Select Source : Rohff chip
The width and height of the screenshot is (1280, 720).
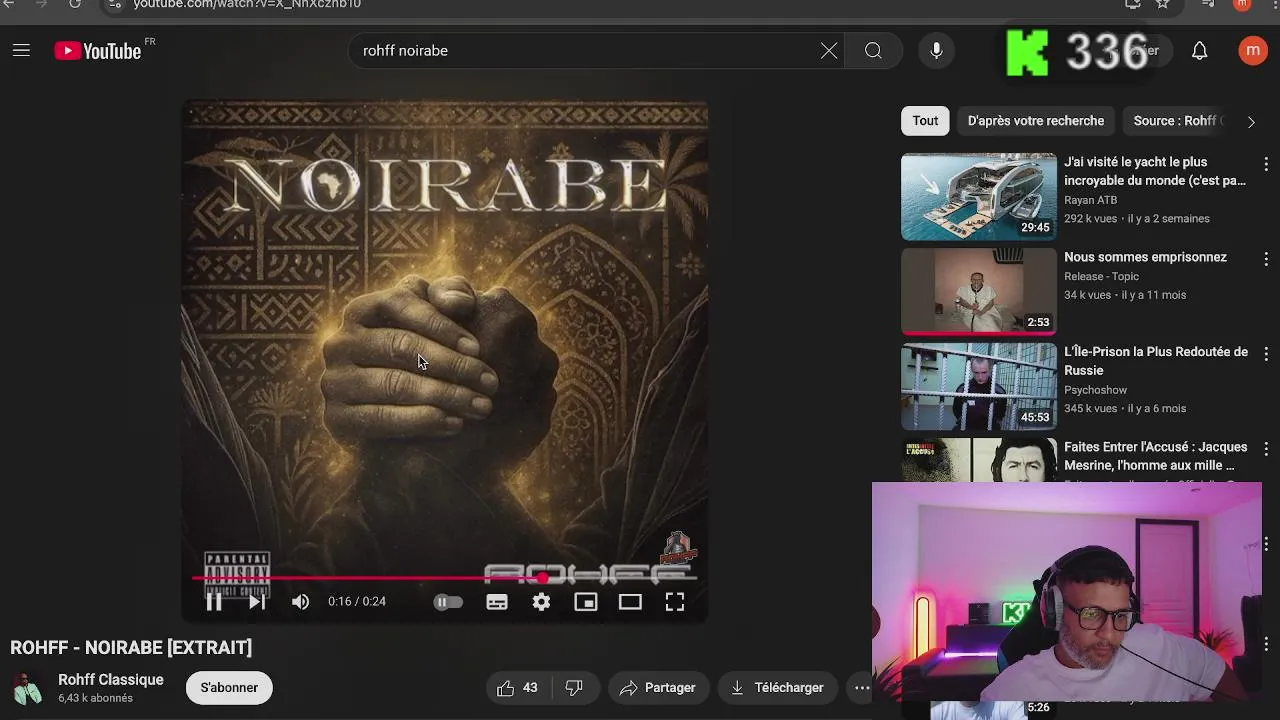pos(1177,121)
